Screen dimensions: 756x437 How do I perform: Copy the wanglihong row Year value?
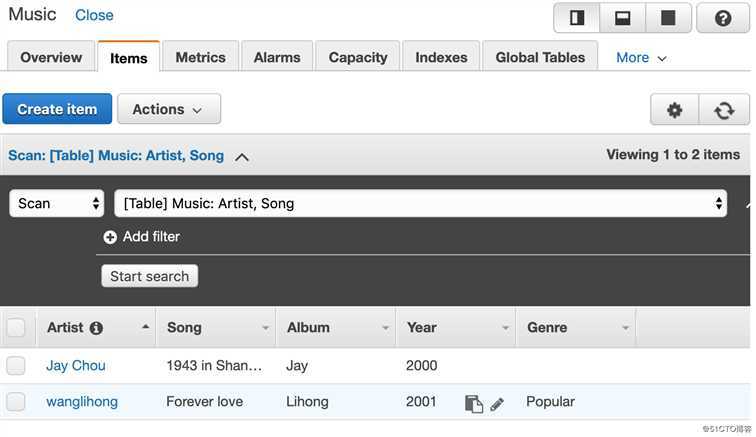coord(473,404)
